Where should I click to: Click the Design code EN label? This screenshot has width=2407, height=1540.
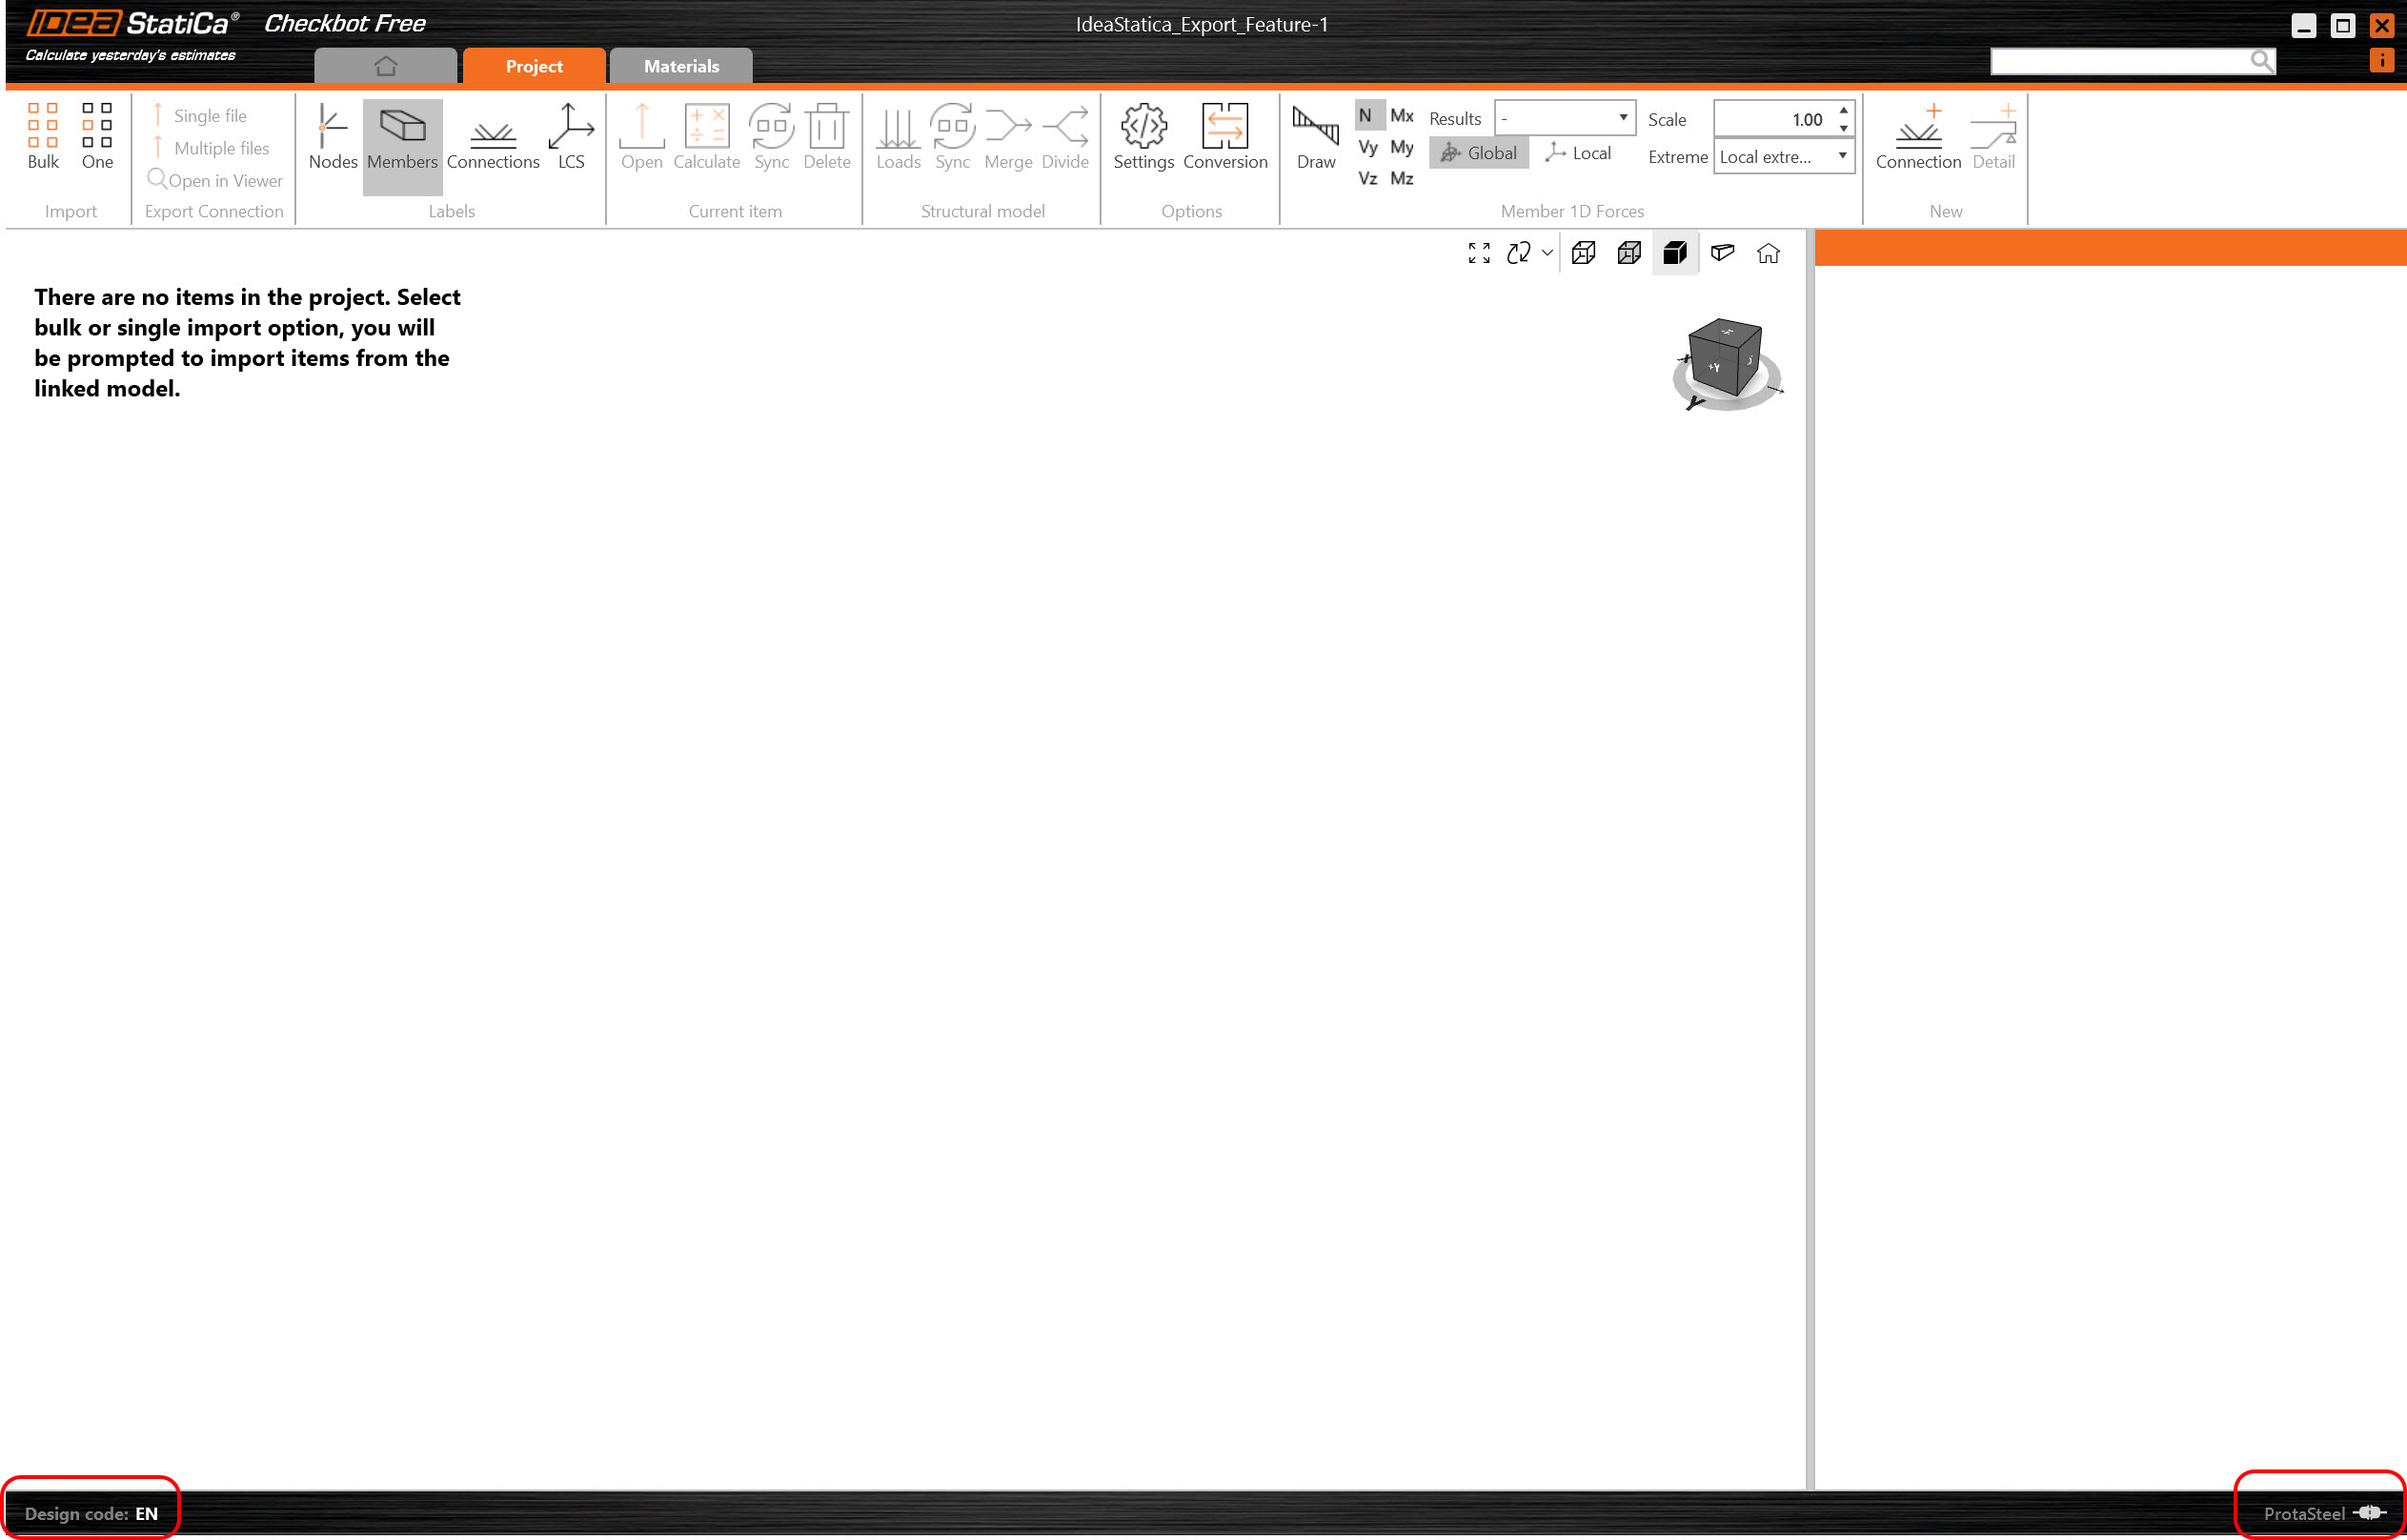(x=91, y=1513)
